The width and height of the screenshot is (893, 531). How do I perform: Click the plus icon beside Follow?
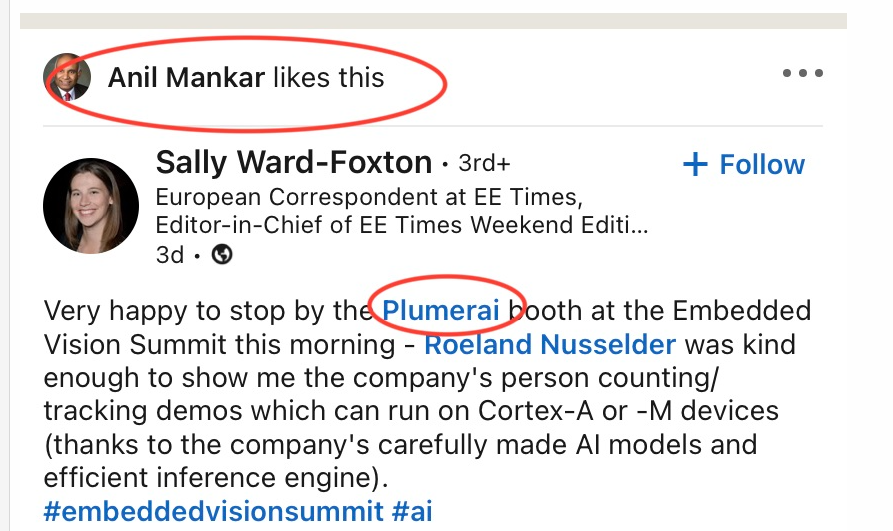pos(695,165)
